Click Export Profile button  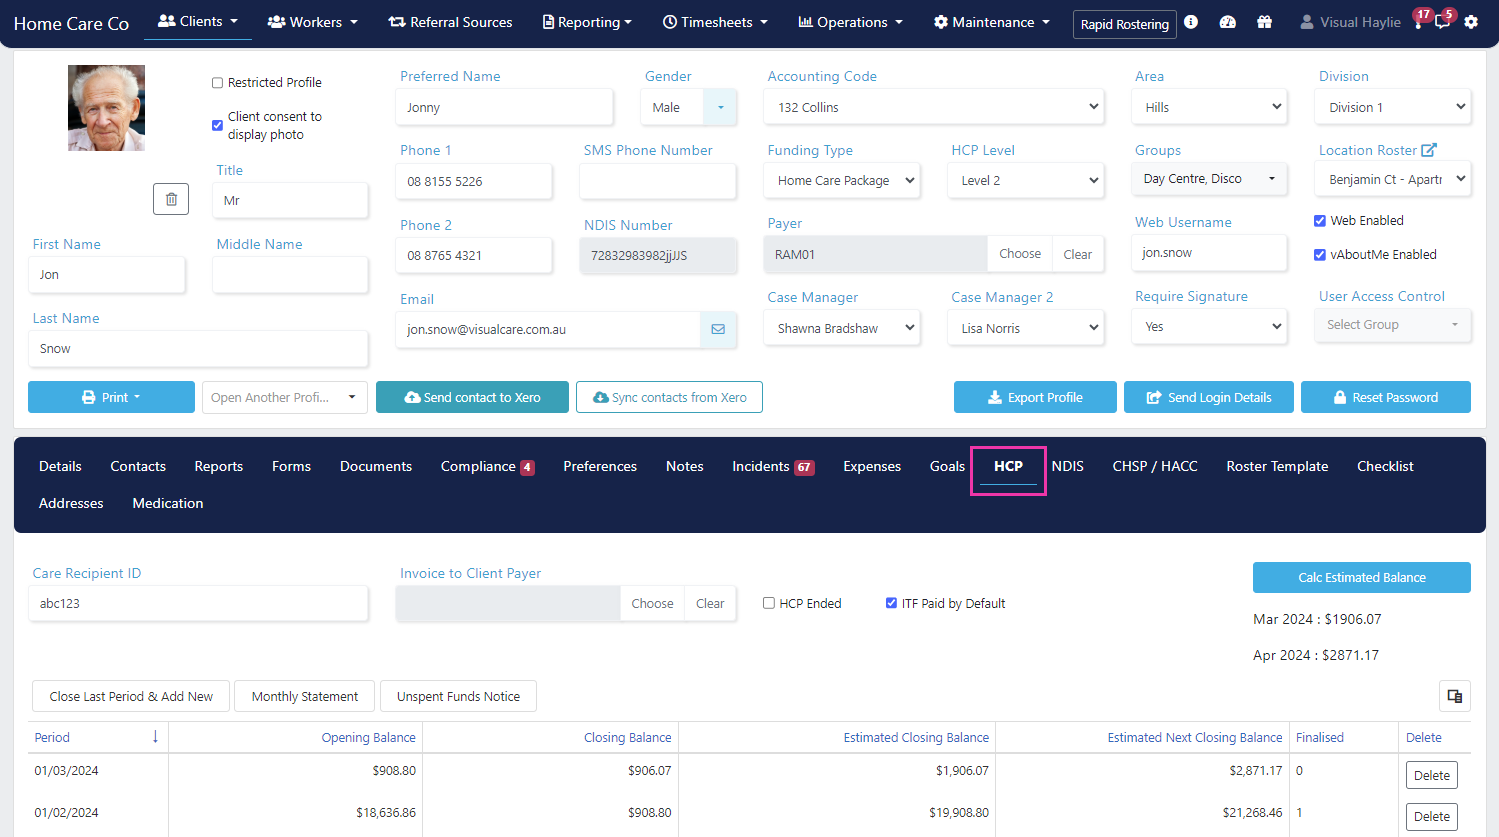[1035, 397]
